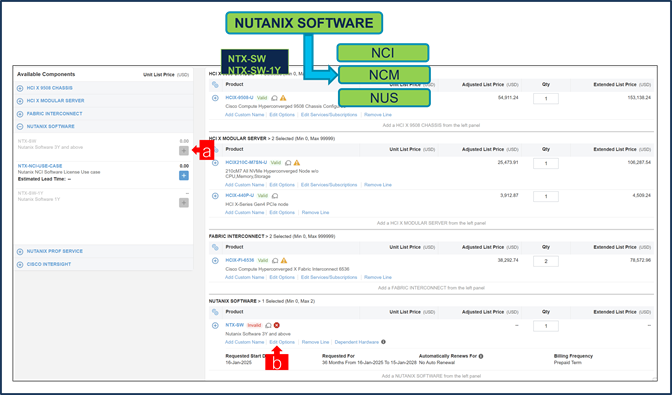The image size is (672, 395).
Task: Click Edit Services/Subscriptions for HCIX-FI-6536
Action: pos(329,277)
